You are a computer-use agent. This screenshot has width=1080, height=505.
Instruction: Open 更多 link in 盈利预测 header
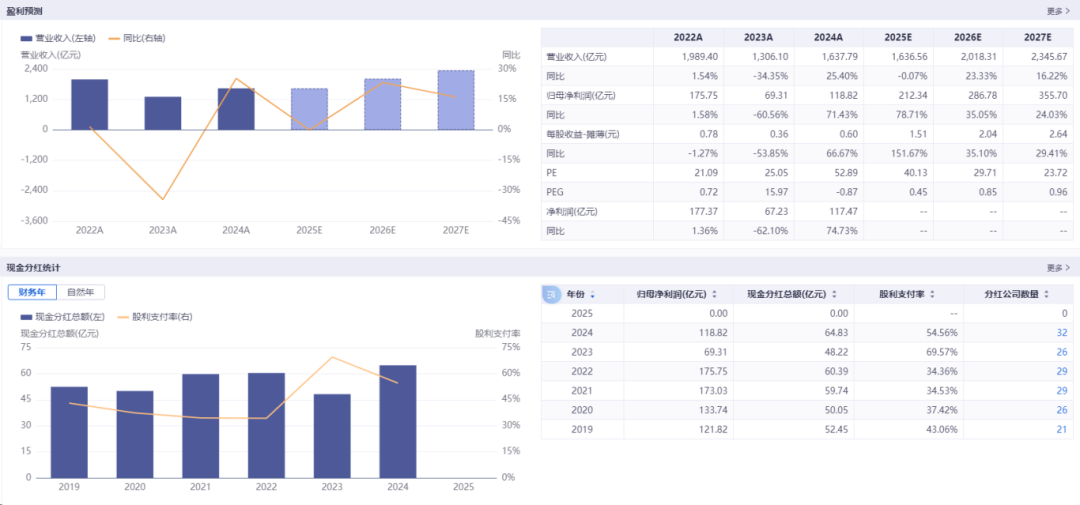point(1058,10)
